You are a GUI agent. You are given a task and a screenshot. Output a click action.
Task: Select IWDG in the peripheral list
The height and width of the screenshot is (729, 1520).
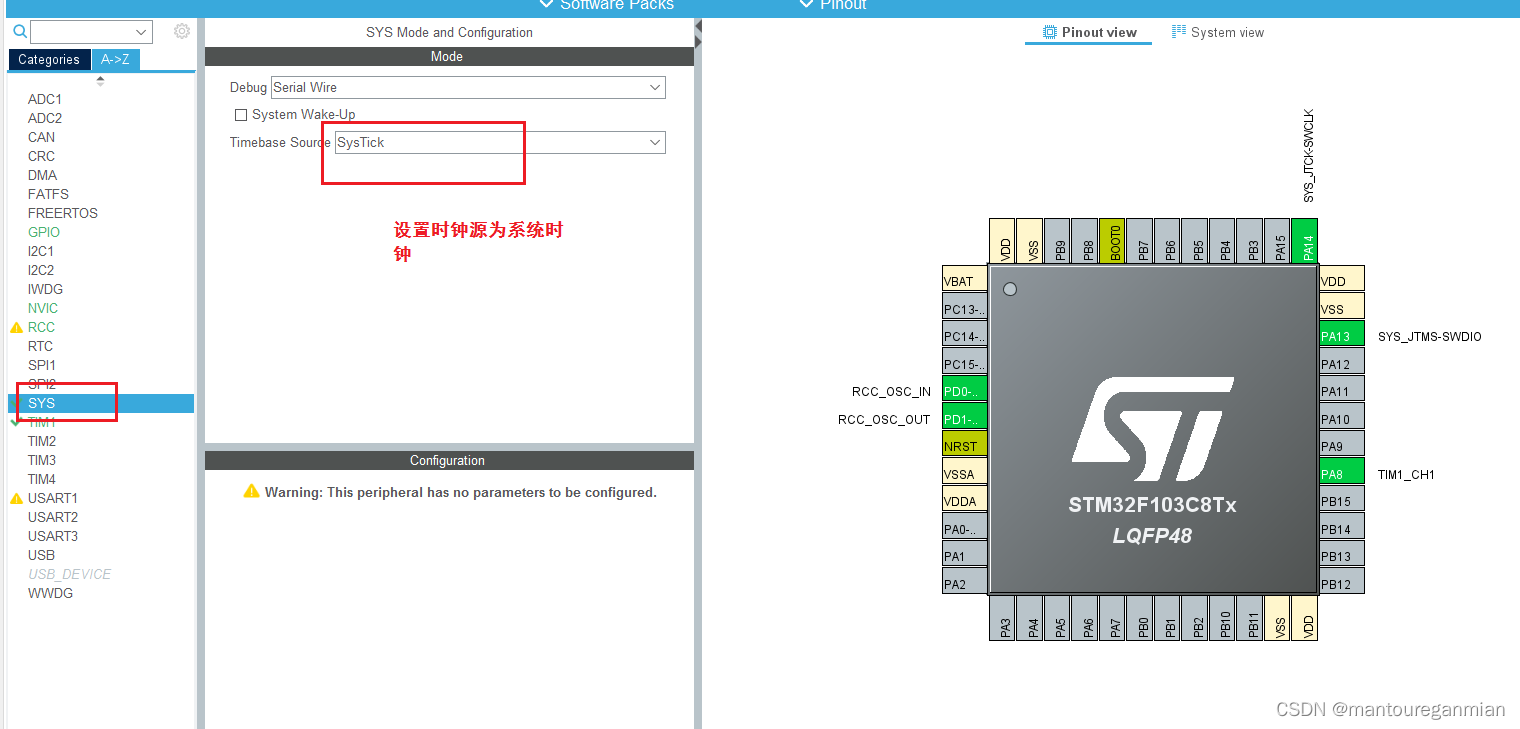coord(45,289)
